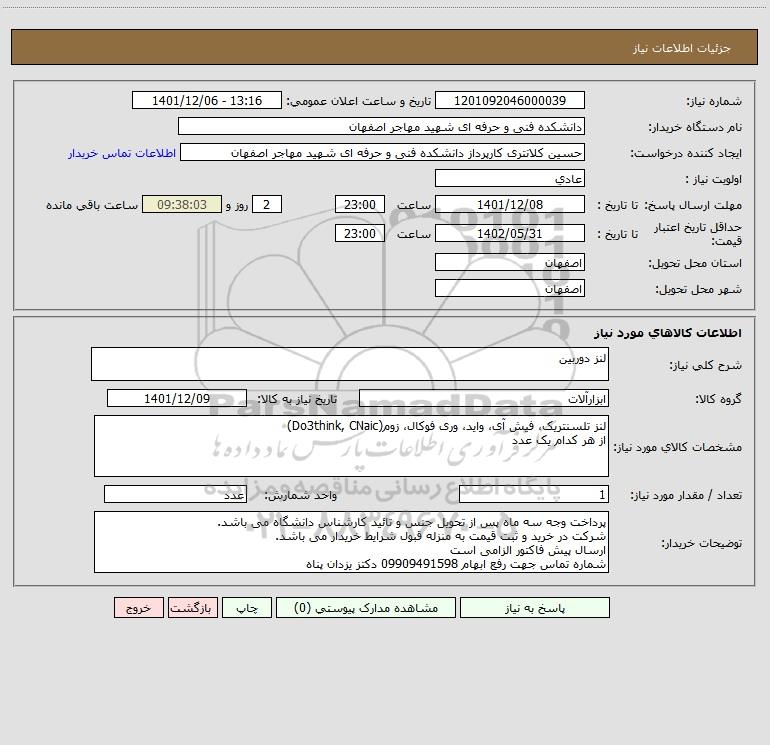Click the time field beside 1402/05/31

point(359,233)
